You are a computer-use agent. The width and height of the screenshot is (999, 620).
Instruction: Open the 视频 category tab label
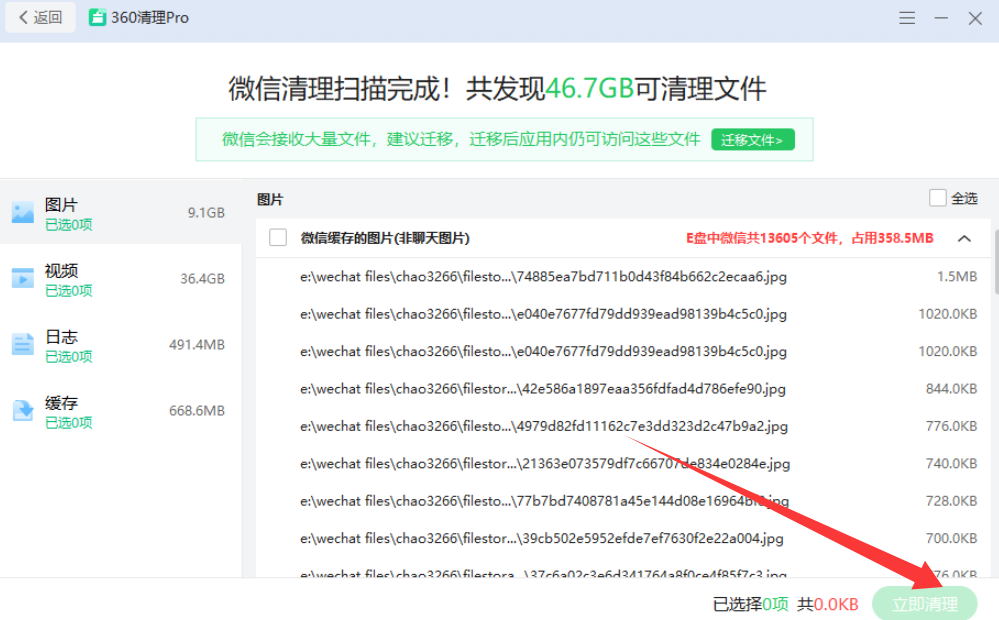61,271
